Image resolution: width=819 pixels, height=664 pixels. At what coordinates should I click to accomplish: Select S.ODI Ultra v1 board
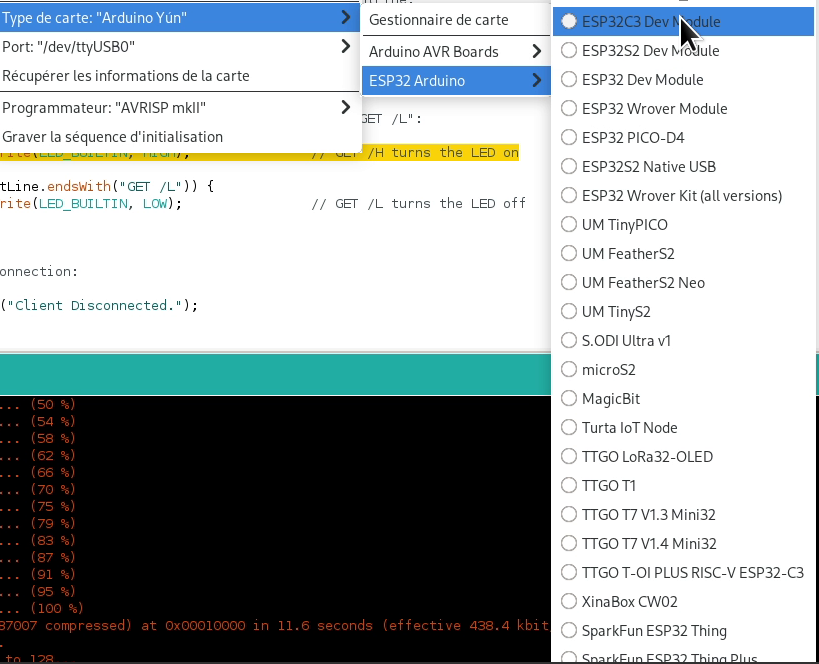coord(683,341)
